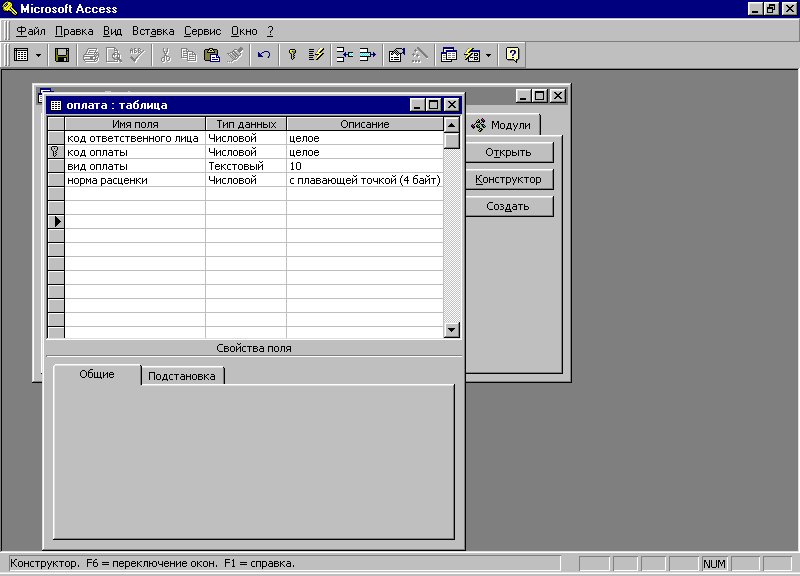Screen dimensions: 800x576
Task: Open the Сервис menu
Action: point(203,31)
